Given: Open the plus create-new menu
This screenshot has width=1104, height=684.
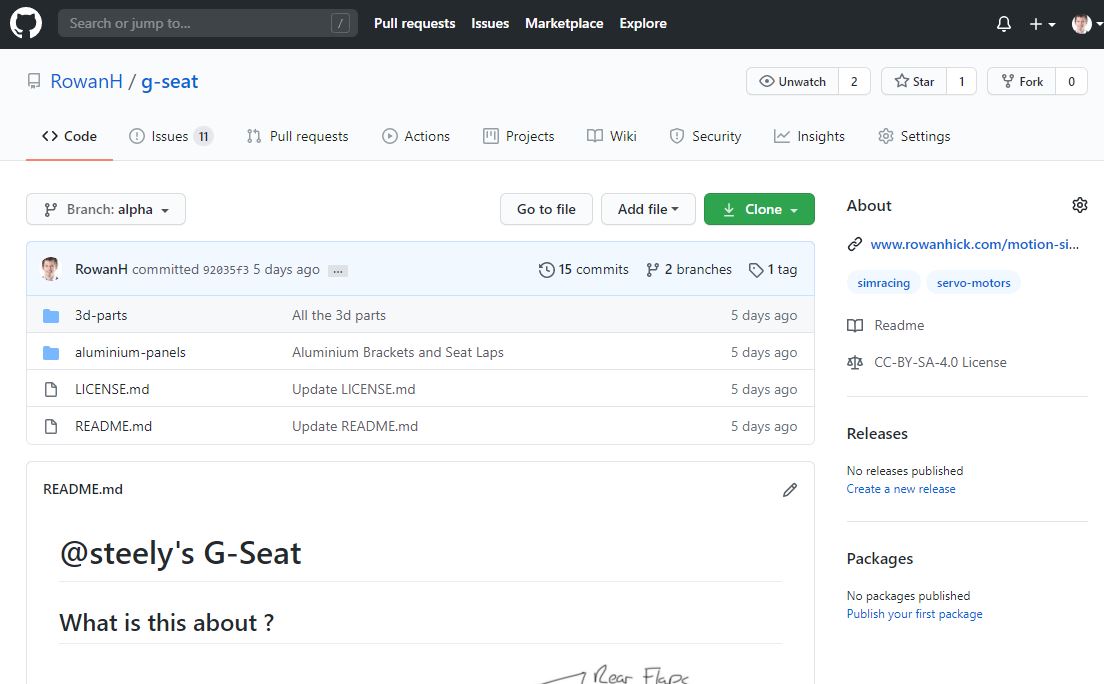Looking at the screenshot, I should 1042,24.
